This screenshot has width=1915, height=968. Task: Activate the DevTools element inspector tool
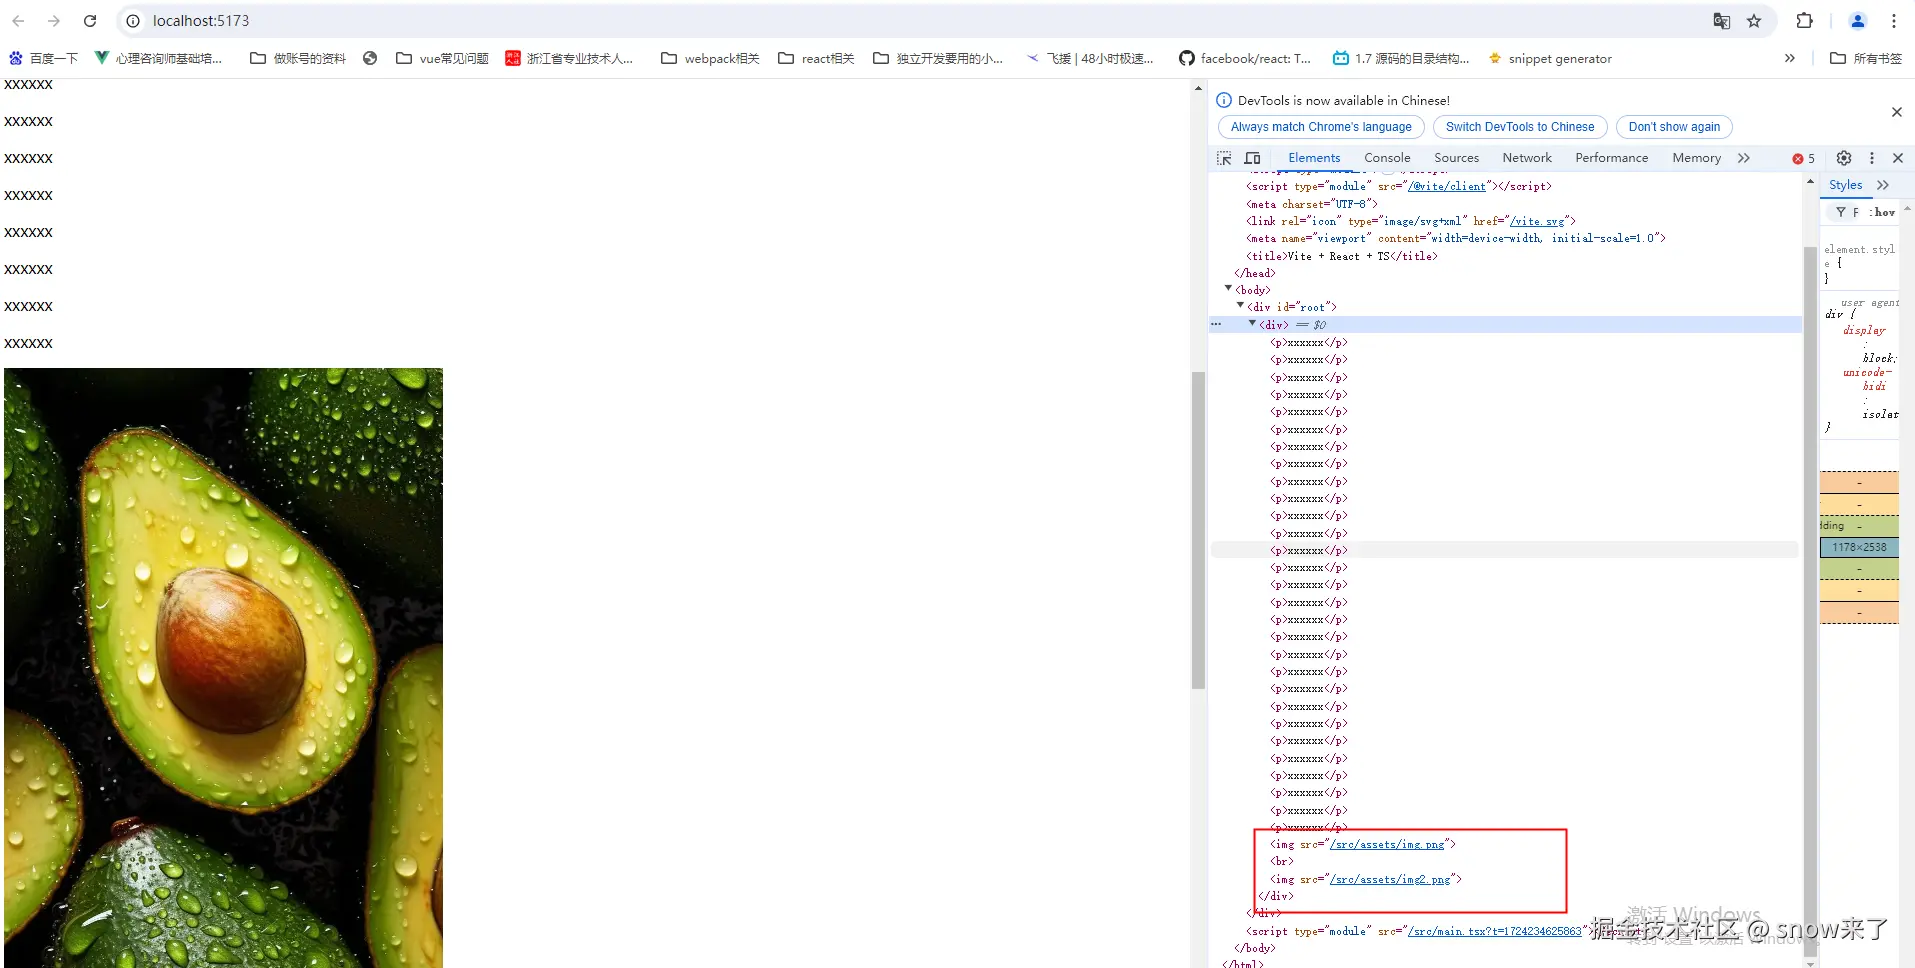(1224, 158)
